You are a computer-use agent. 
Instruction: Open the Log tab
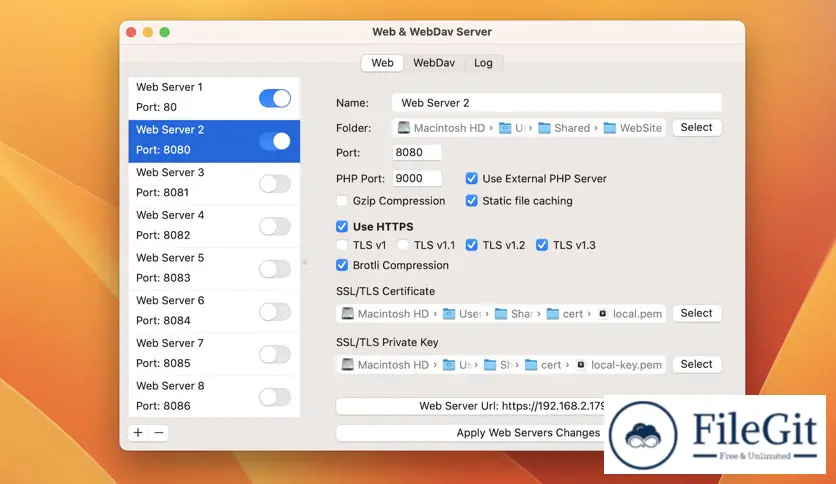[x=483, y=63]
